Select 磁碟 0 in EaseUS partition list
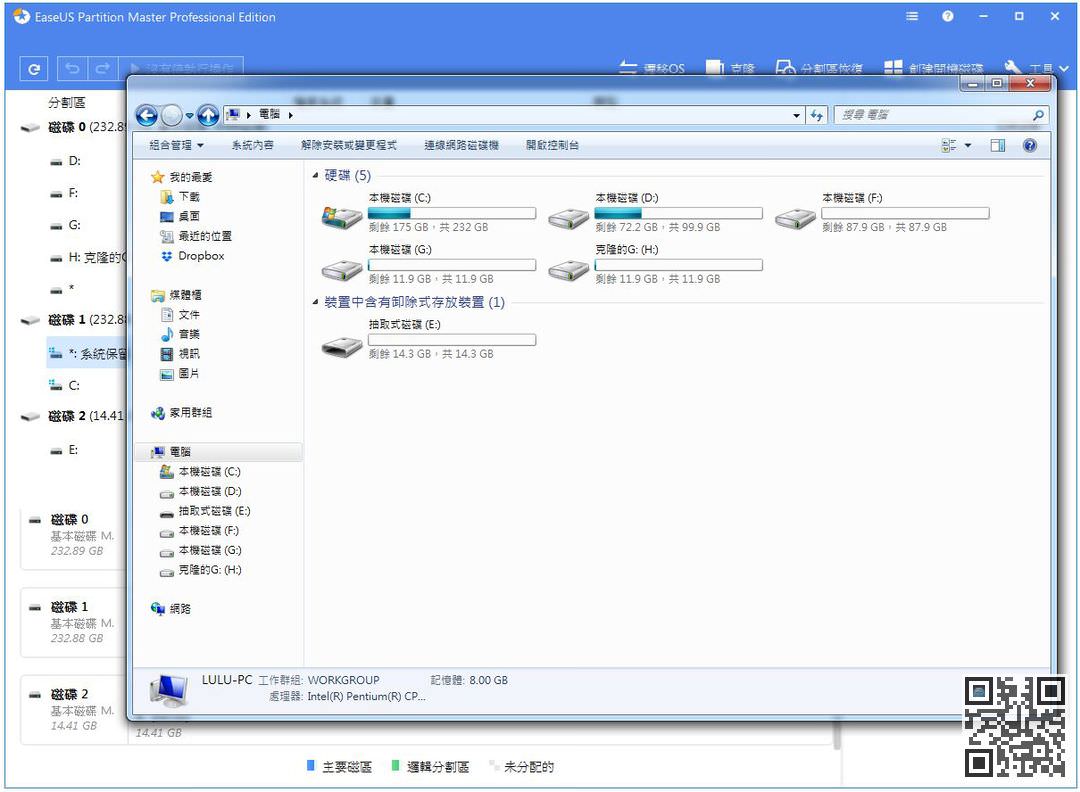Screen dimensions: 1080x792 click(x=74, y=127)
